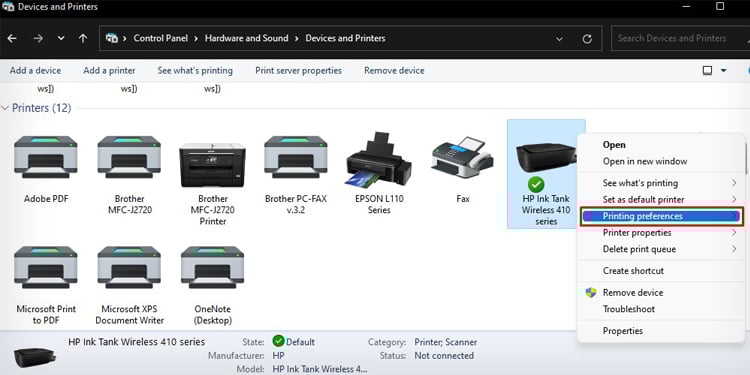The image size is (750, 375).
Task: Click the 'Printer; Scanner' category text
Action: tap(446, 342)
